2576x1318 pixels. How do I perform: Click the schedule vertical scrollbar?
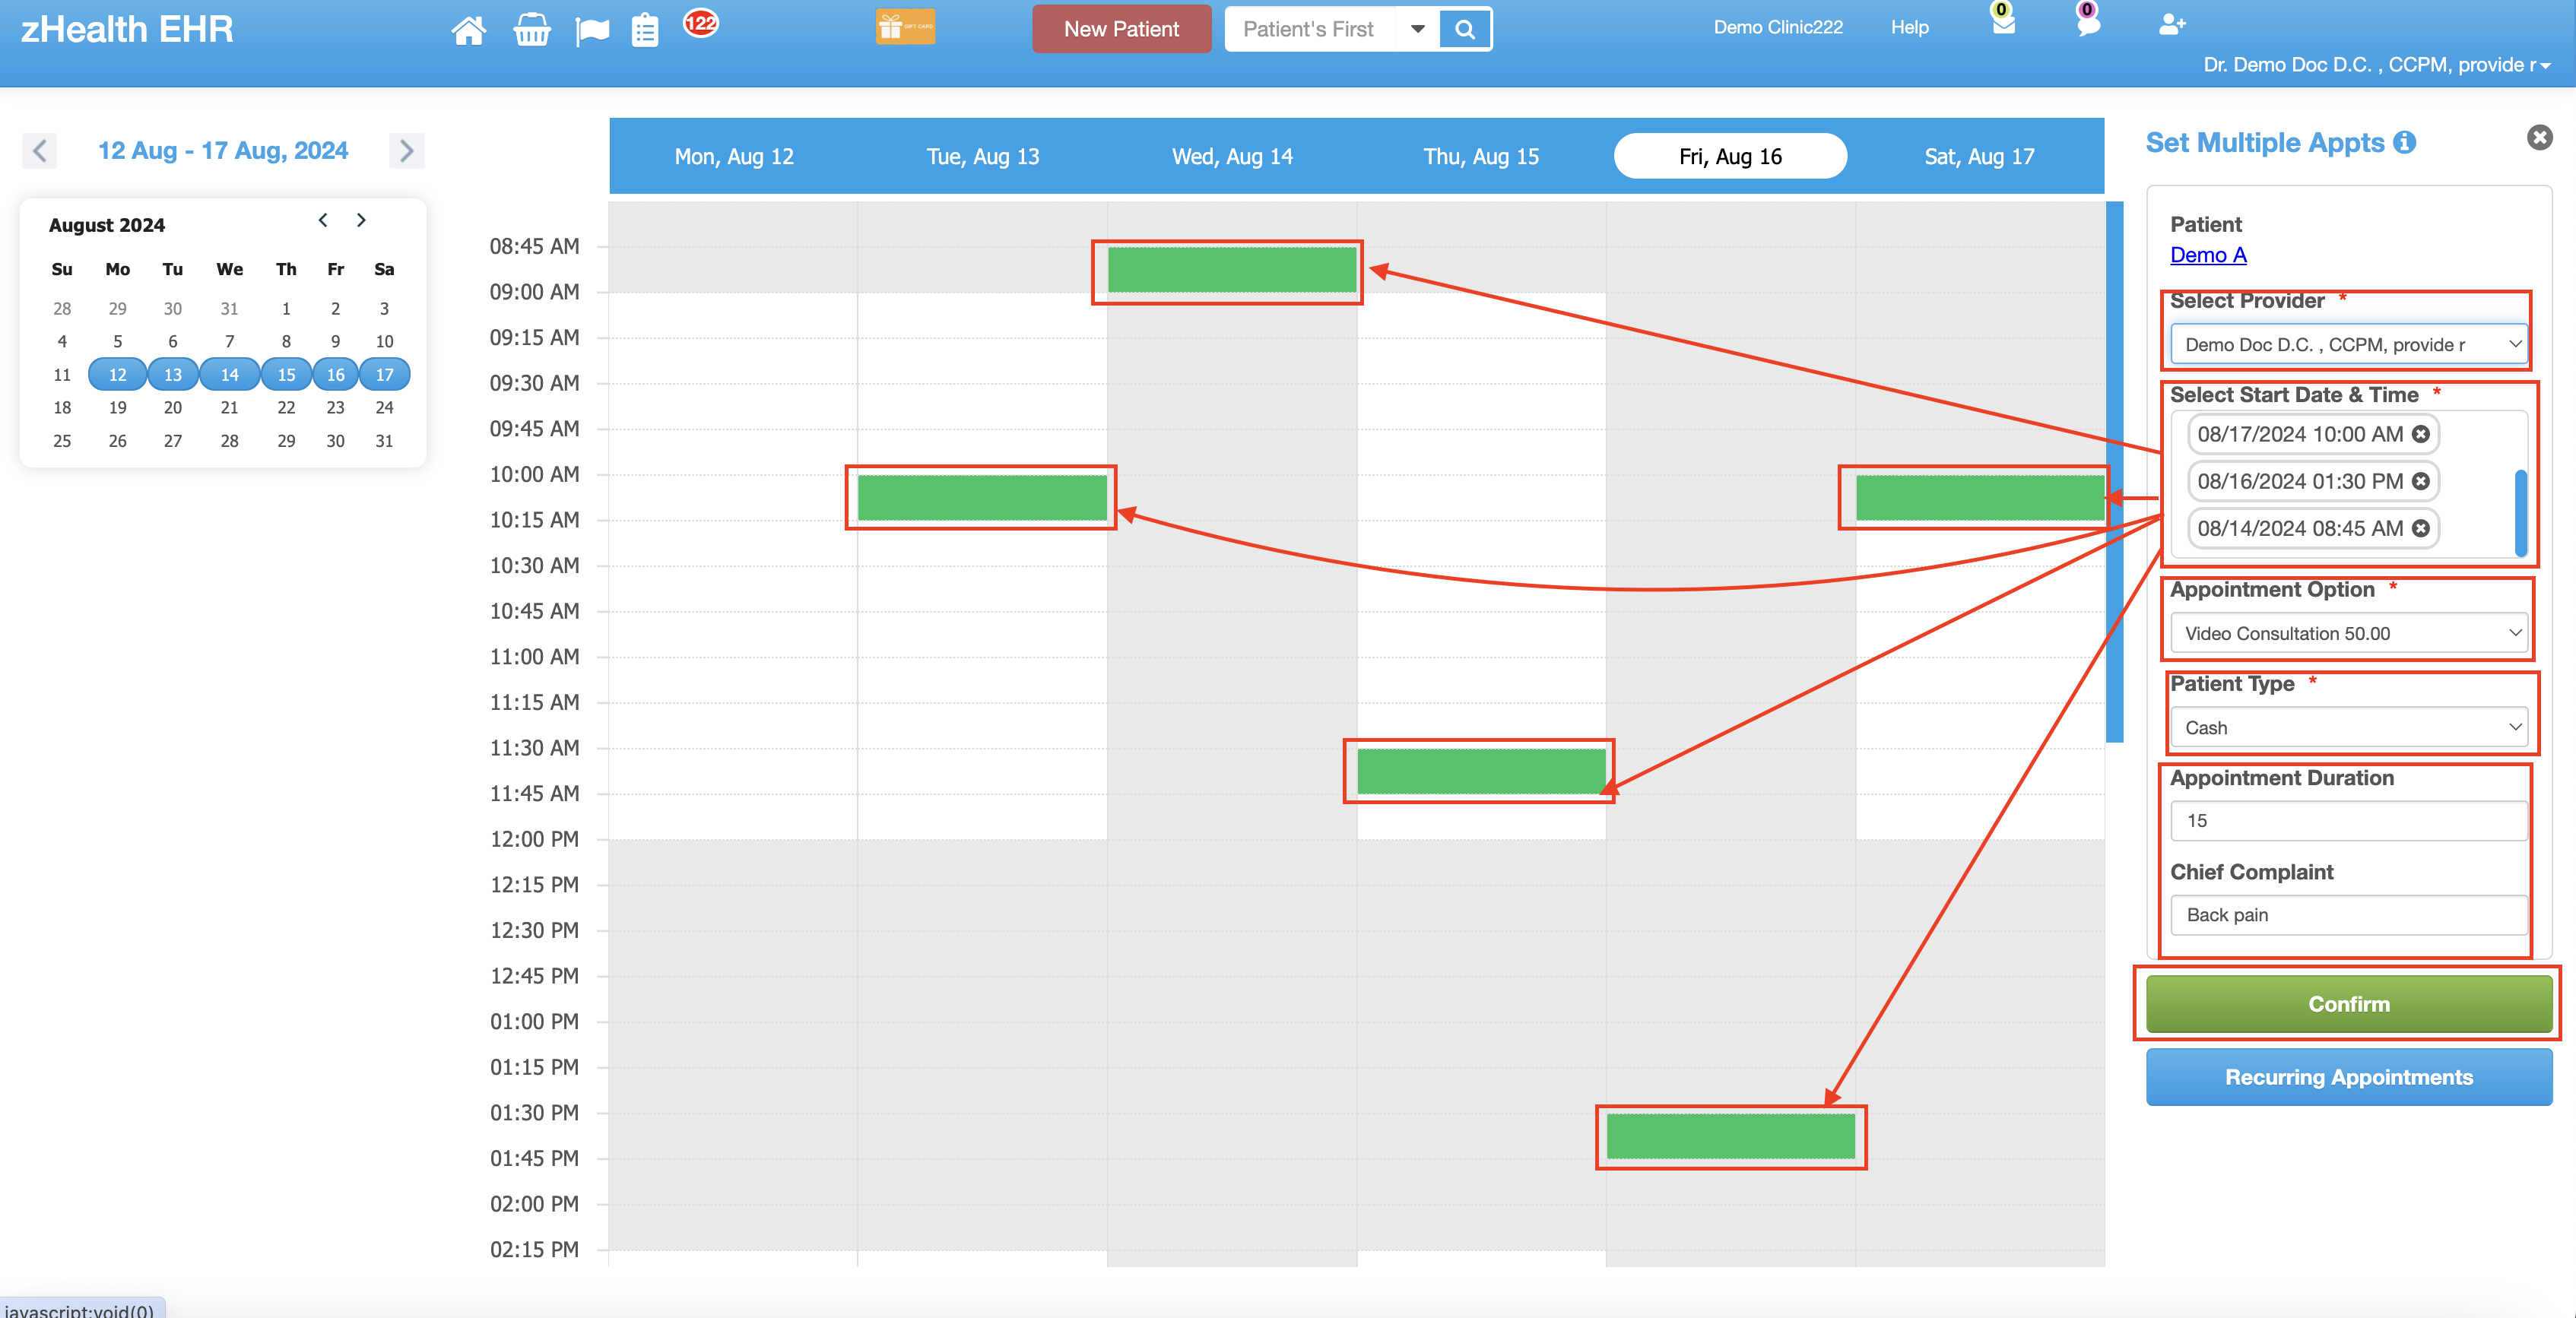[2114, 471]
